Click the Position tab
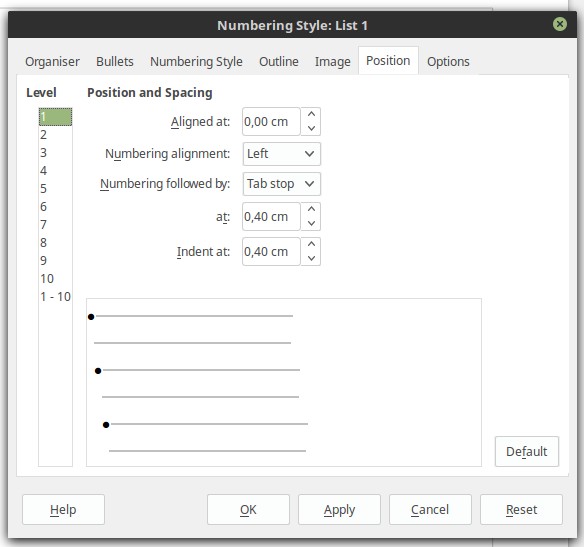Image resolution: width=584 pixels, height=547 pixels. pos(388,61)
